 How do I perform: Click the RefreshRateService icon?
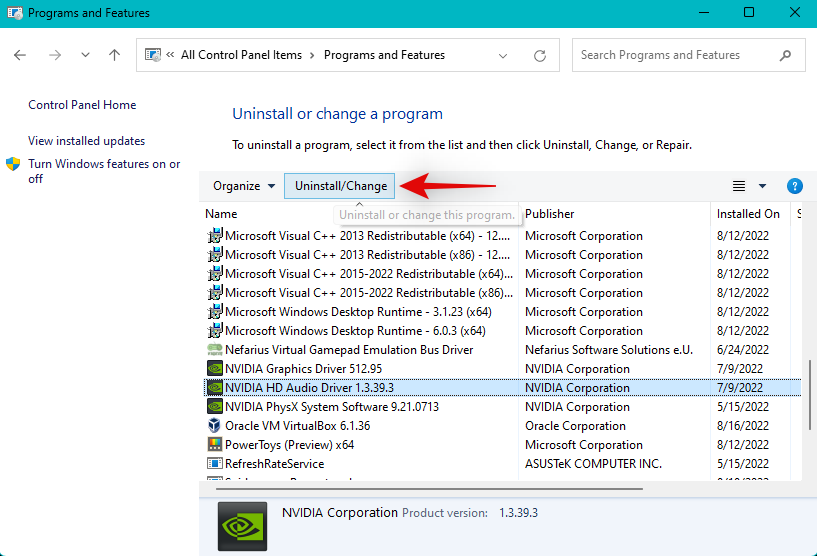coord(215,464)
